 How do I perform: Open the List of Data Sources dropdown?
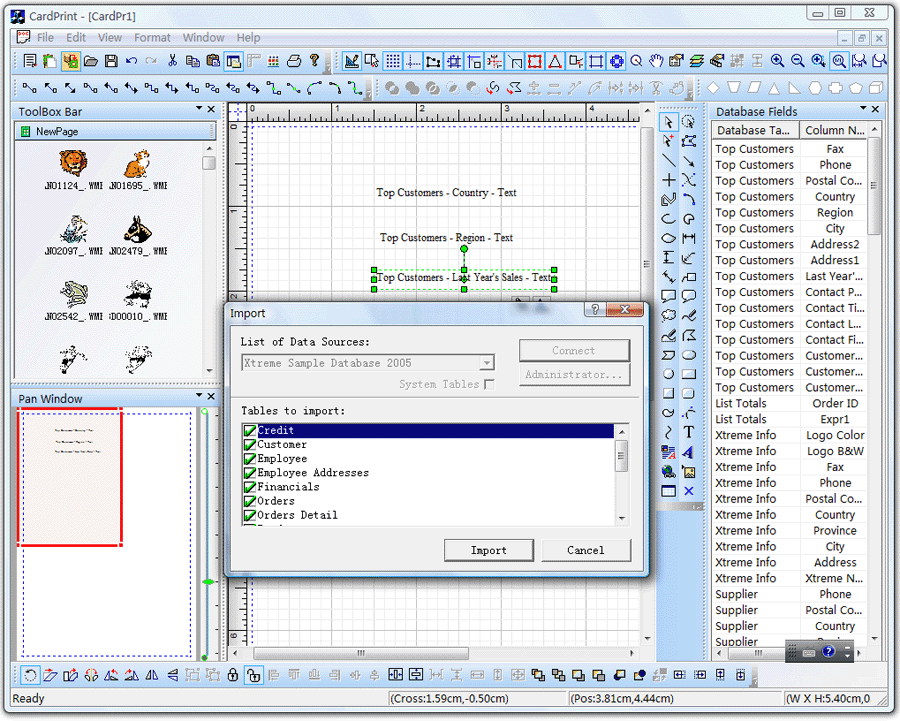[x=487, y=363]
